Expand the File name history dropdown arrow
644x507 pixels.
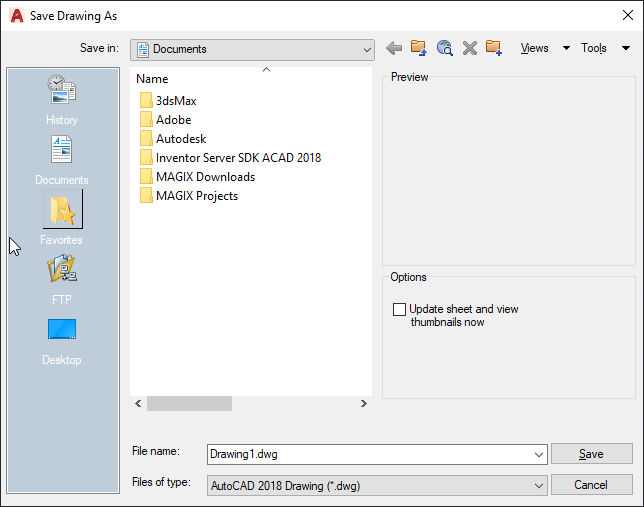pyautogui.click(x=538, y=454)
